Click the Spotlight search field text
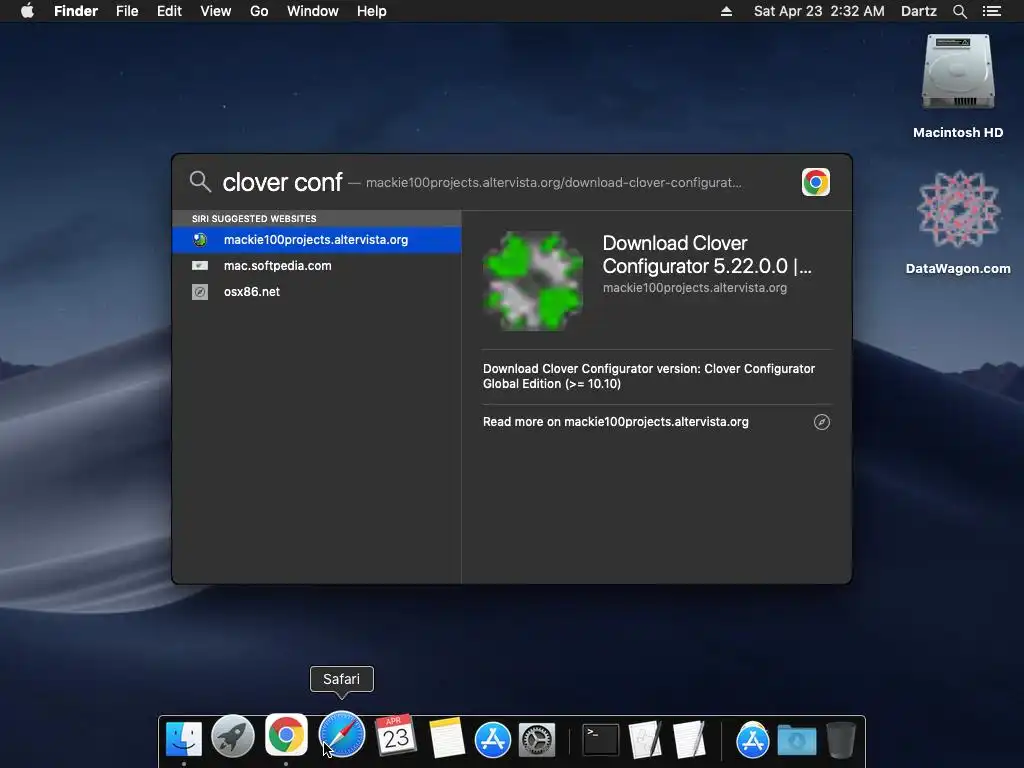The width and height of the screenshot is (1024, 768). 282,182
